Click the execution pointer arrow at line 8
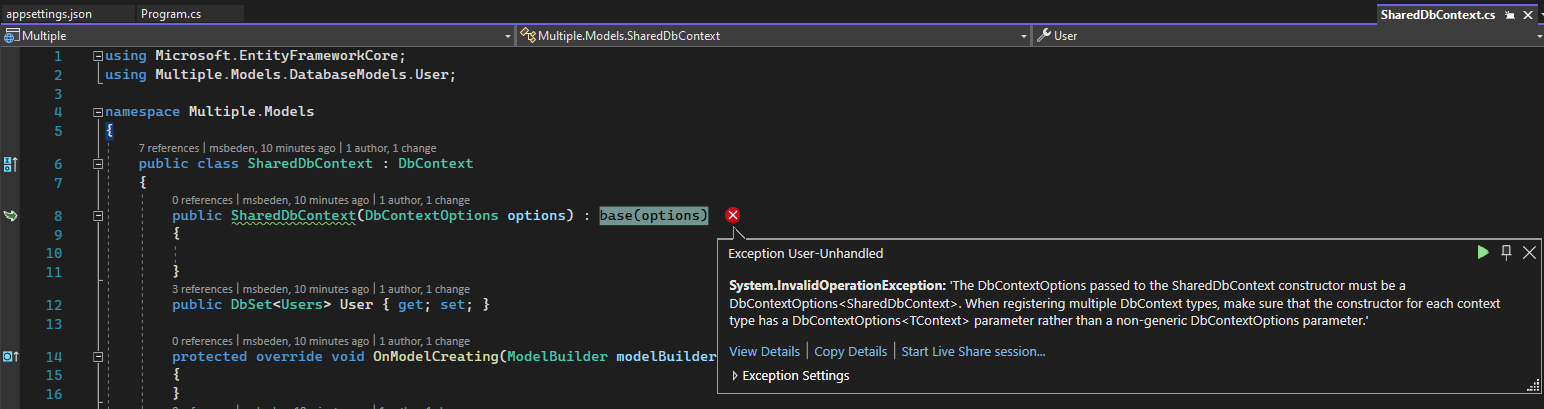Viewport: 1544px width, 409px height. [x=11, y=215]
